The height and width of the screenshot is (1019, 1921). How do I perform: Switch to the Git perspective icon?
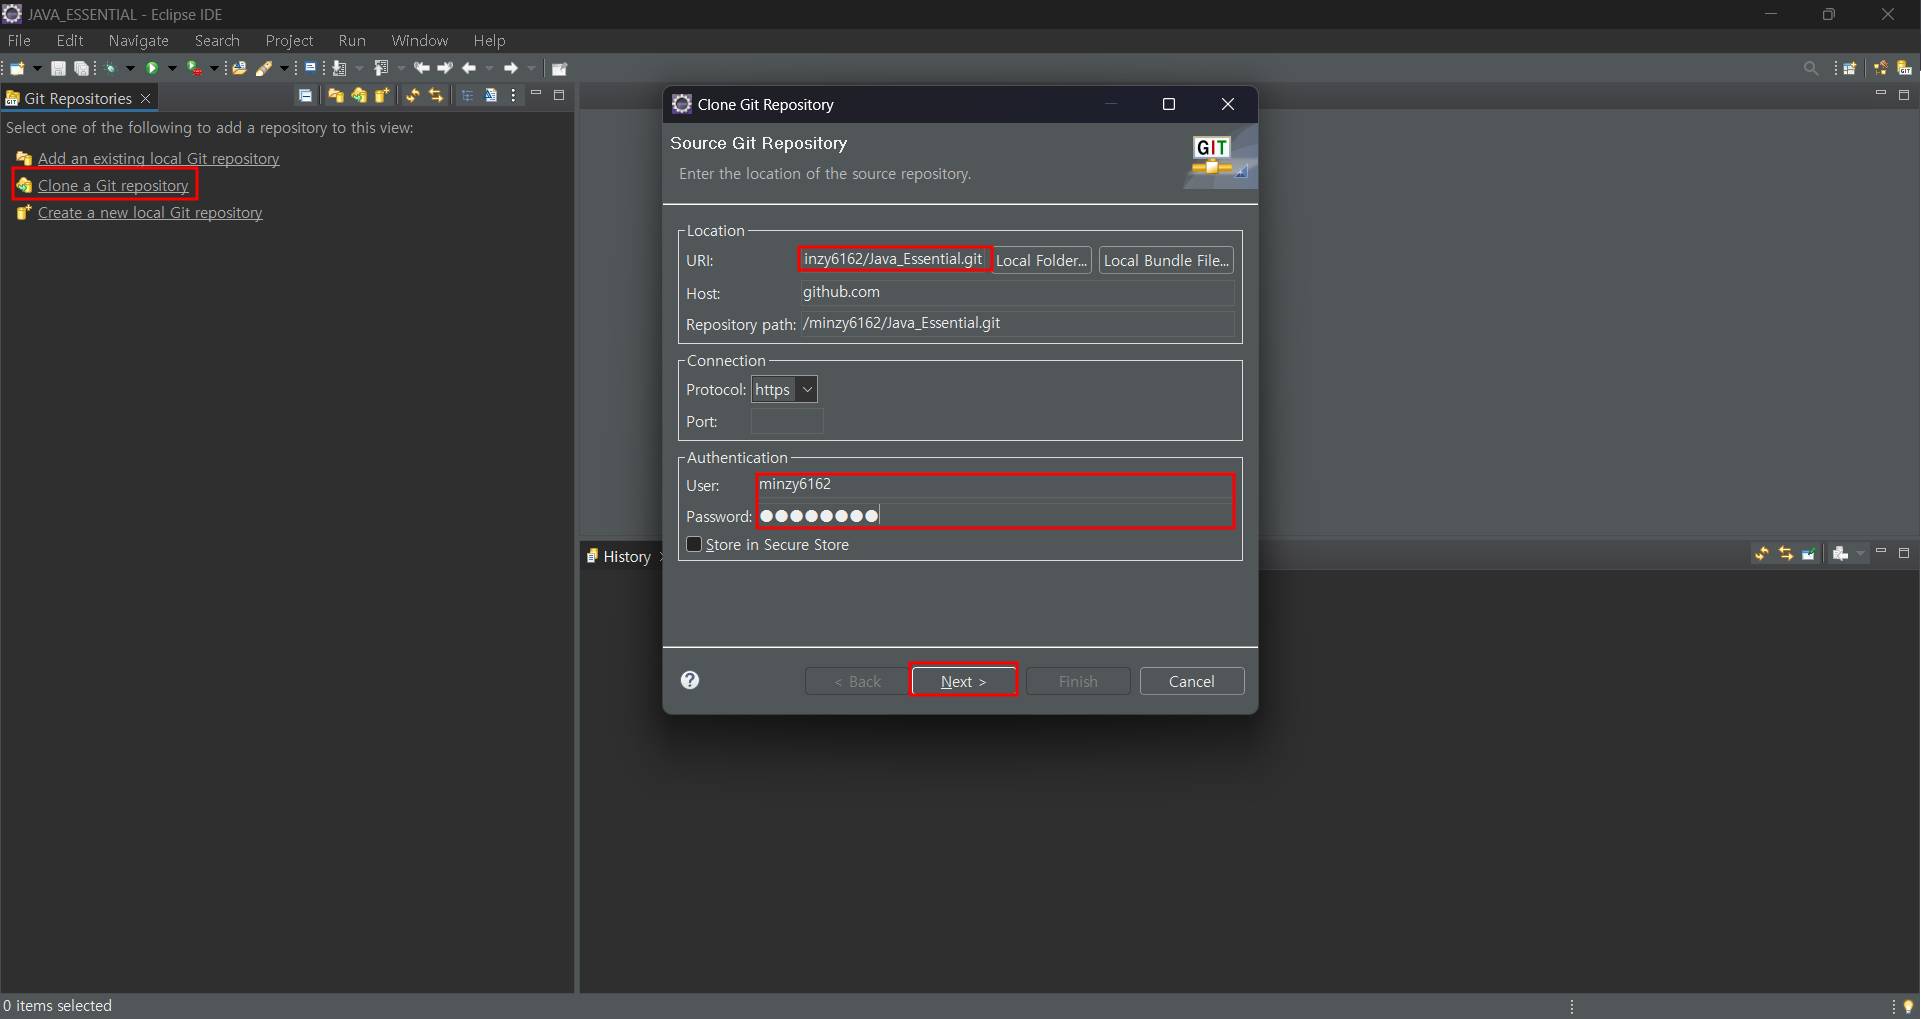pyautogui.click(x=1904, y=68)
